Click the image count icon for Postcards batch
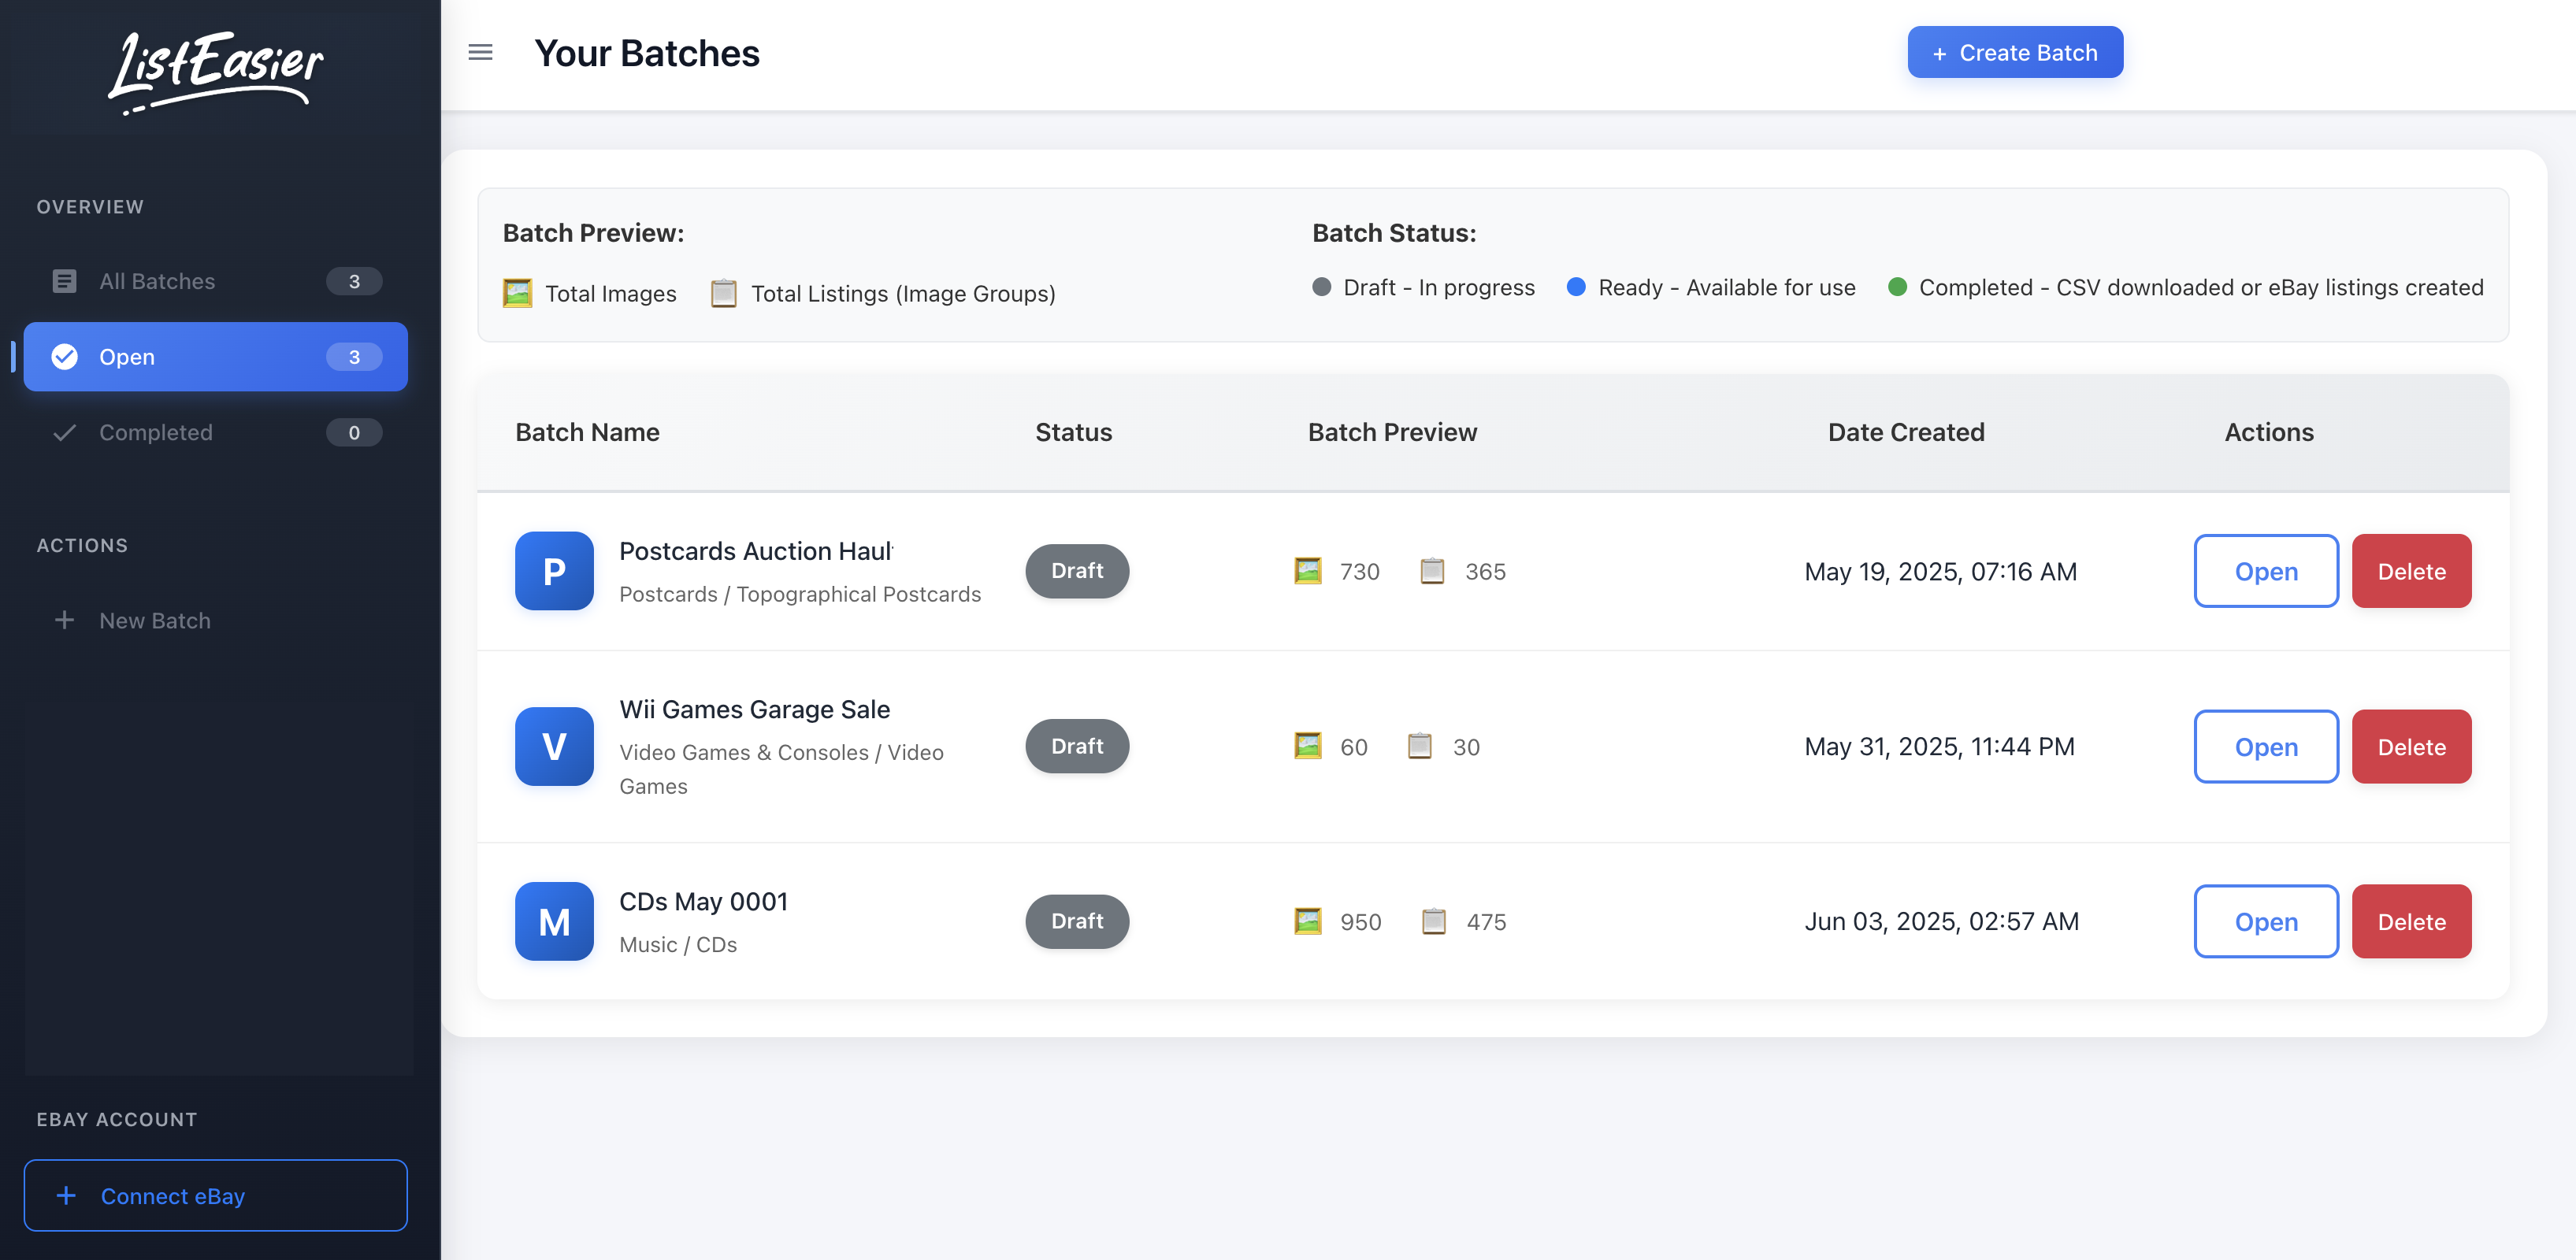The width and height of the screenshot is (2576, 1260). [x=1307, y=571]
